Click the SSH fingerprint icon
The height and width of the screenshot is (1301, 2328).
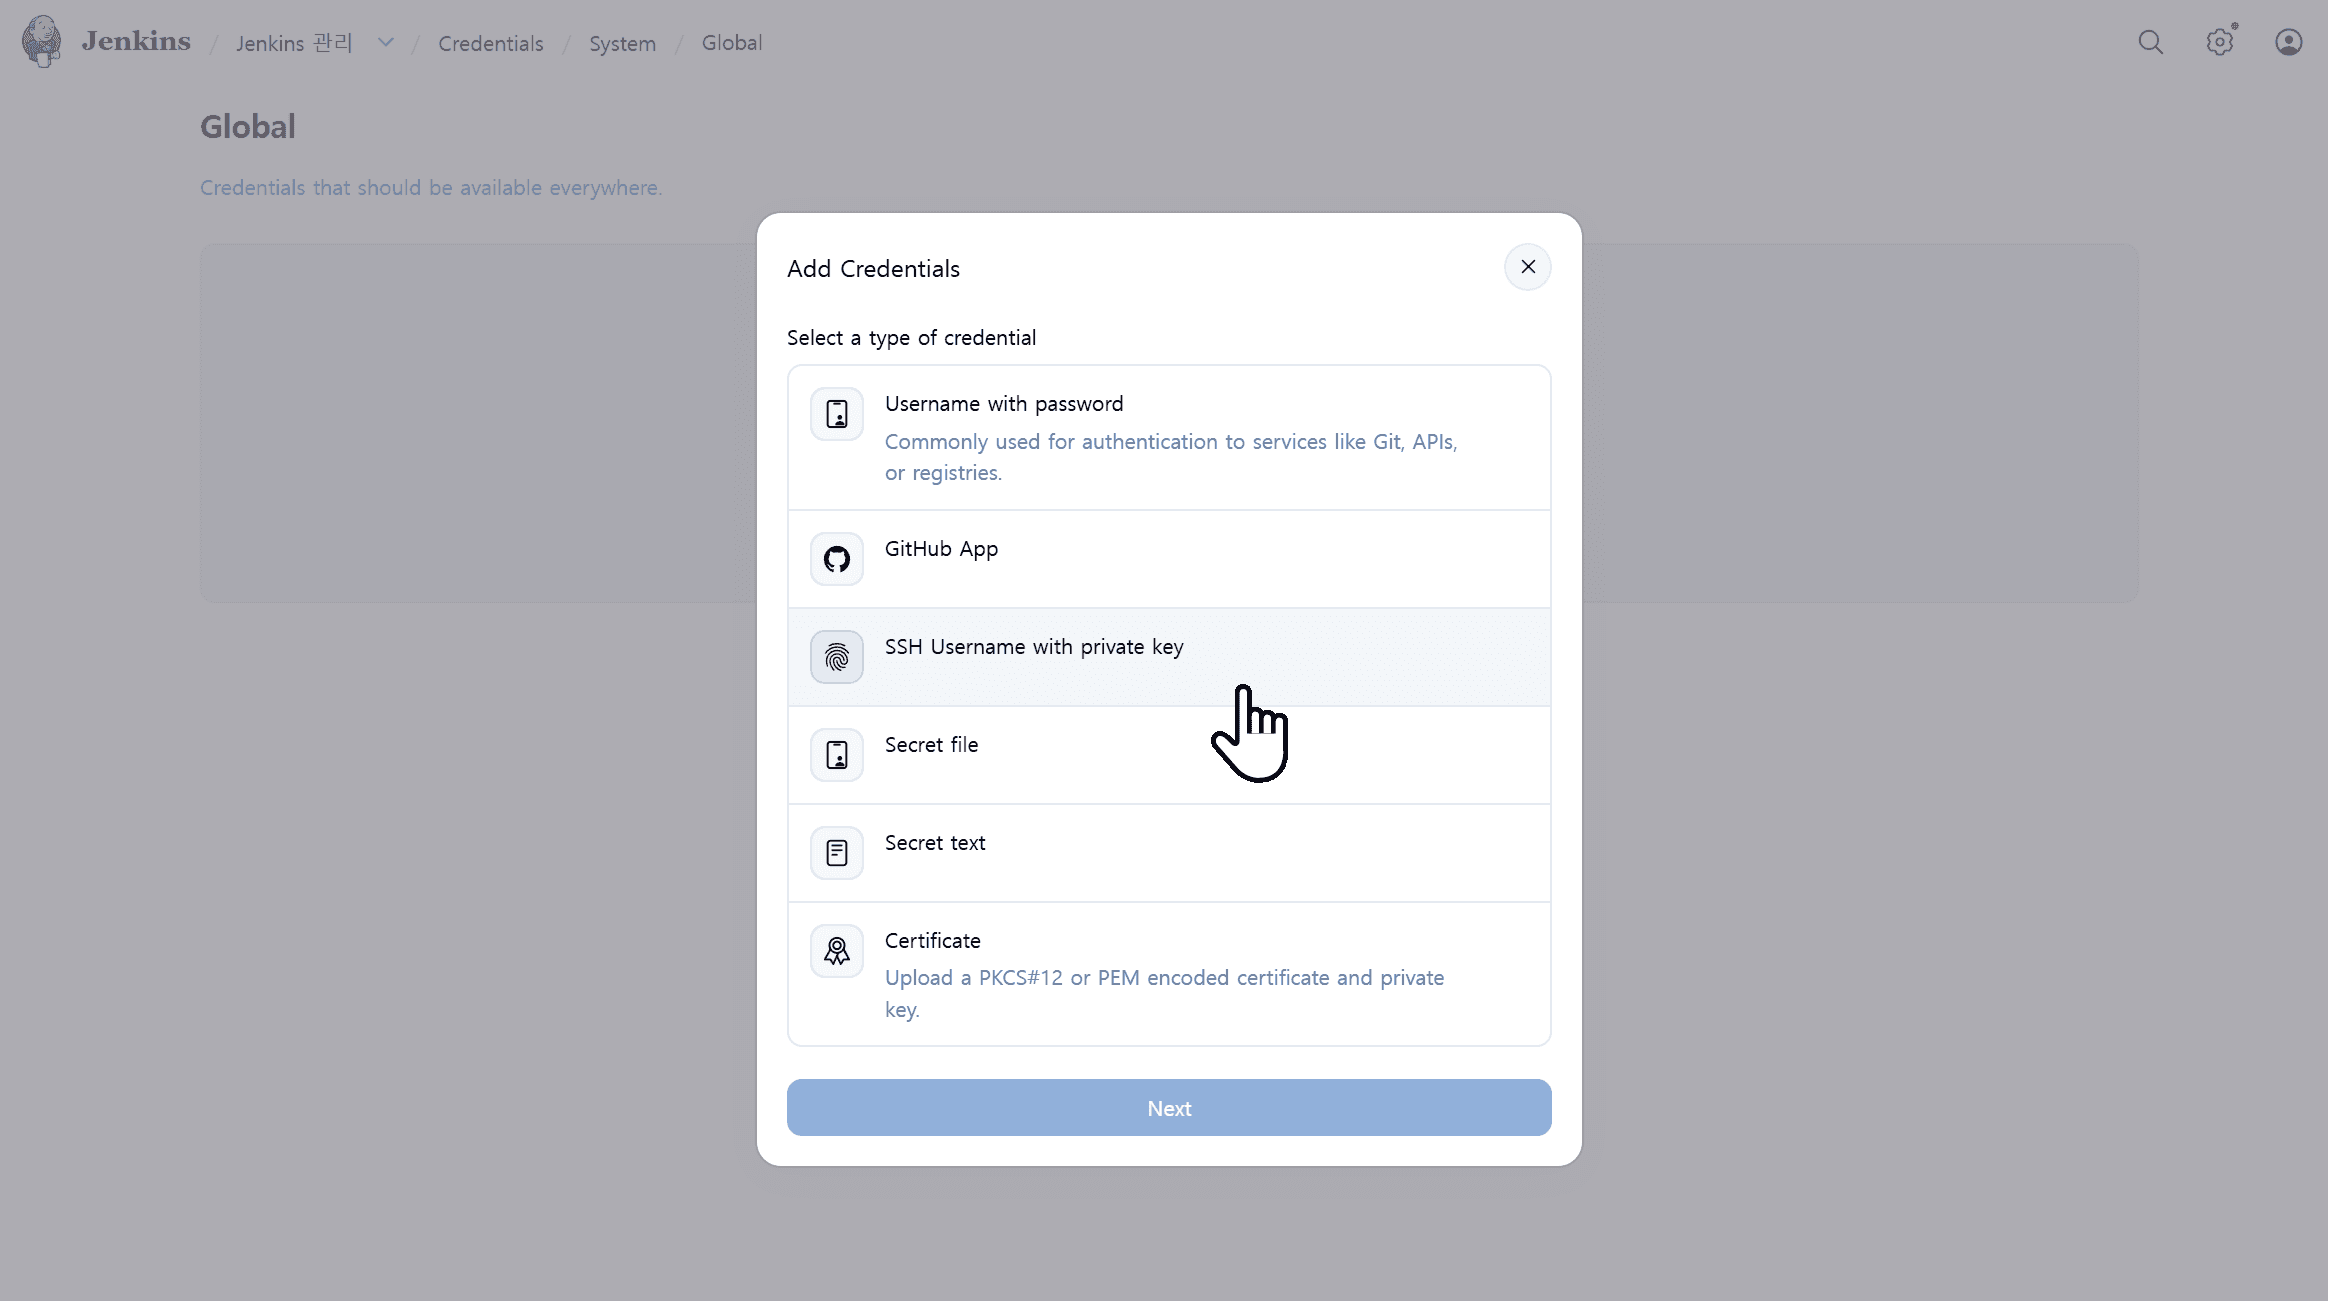pos(837,657)
